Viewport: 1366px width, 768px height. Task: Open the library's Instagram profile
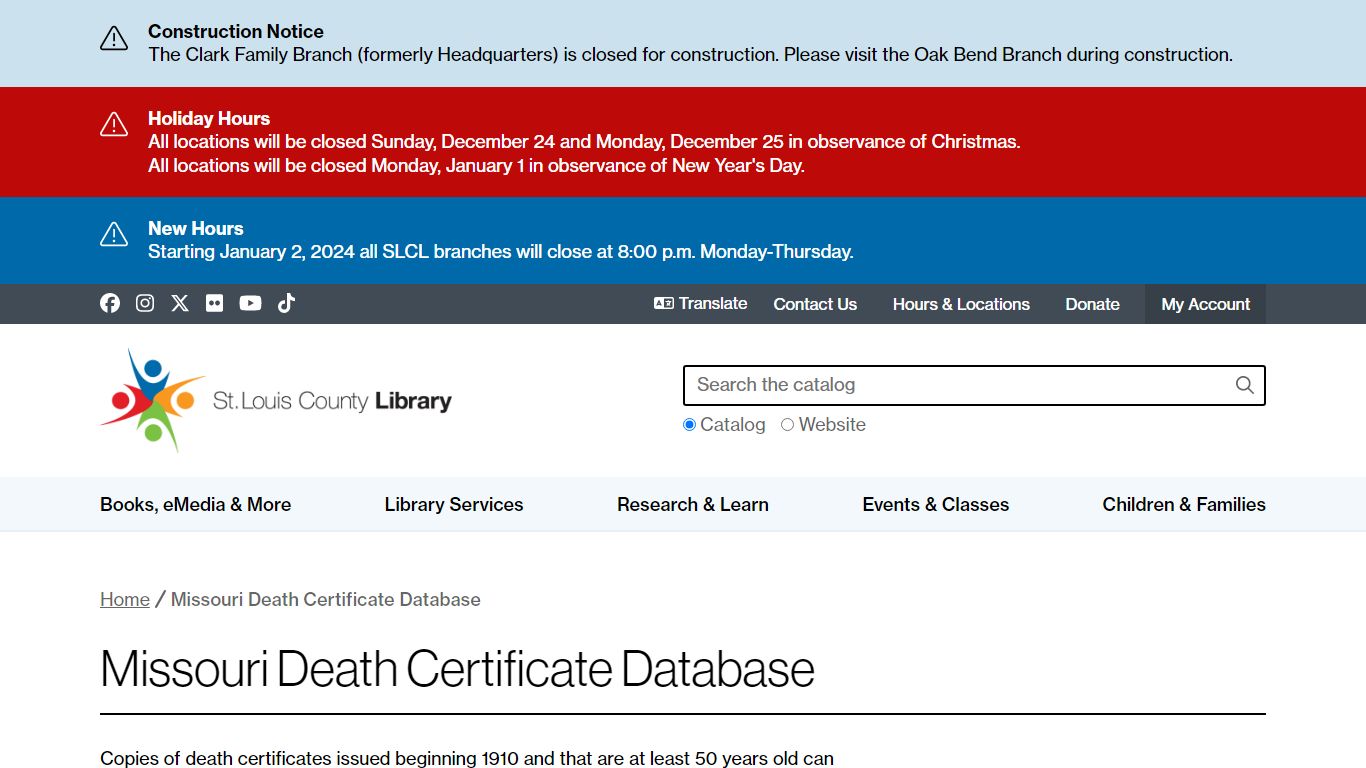(x=145, y=303)
